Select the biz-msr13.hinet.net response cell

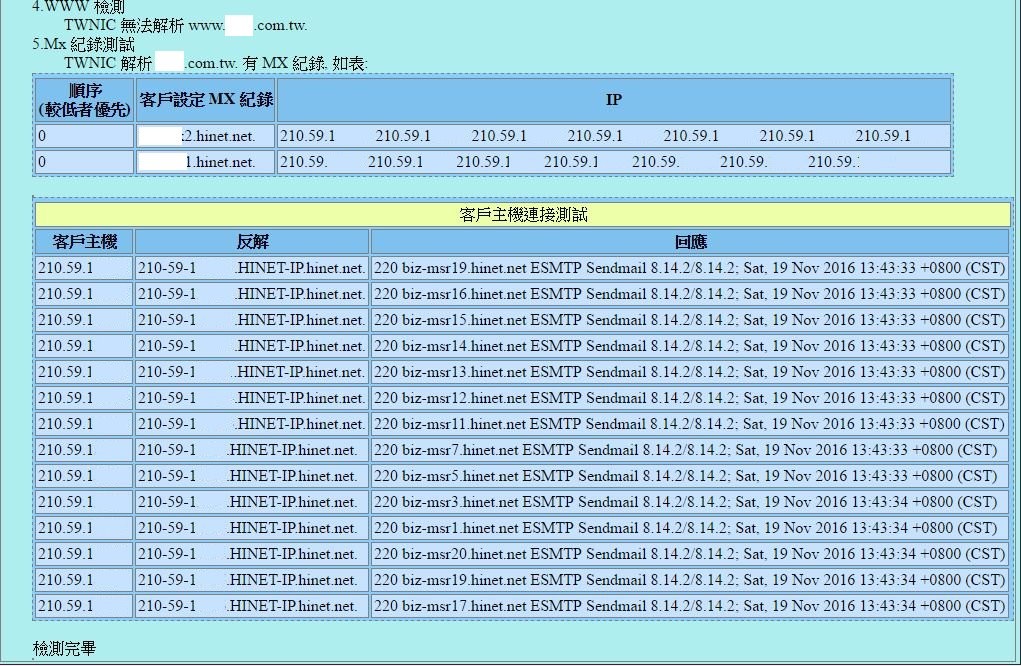click(x=690, y=372)
